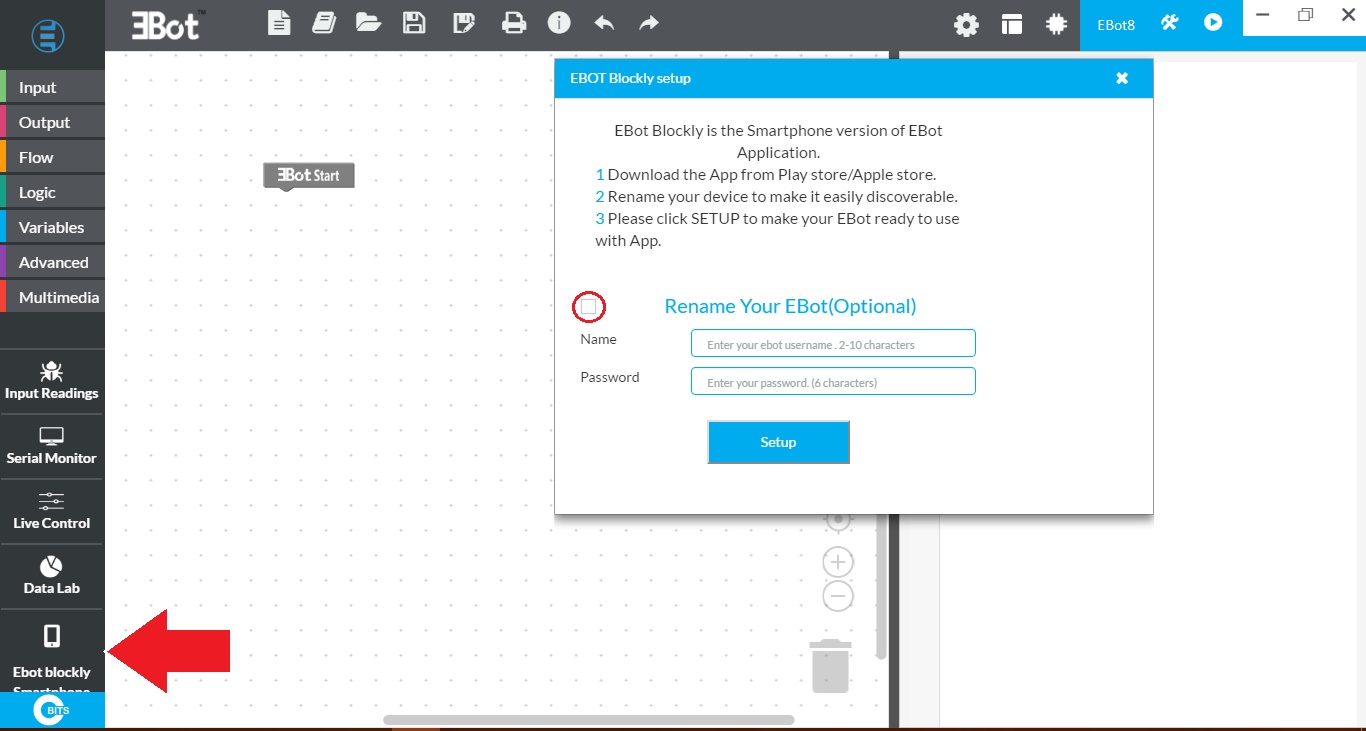Open Input Readings bug tool
Screen dimensions: 1366x731
(52, 381)
